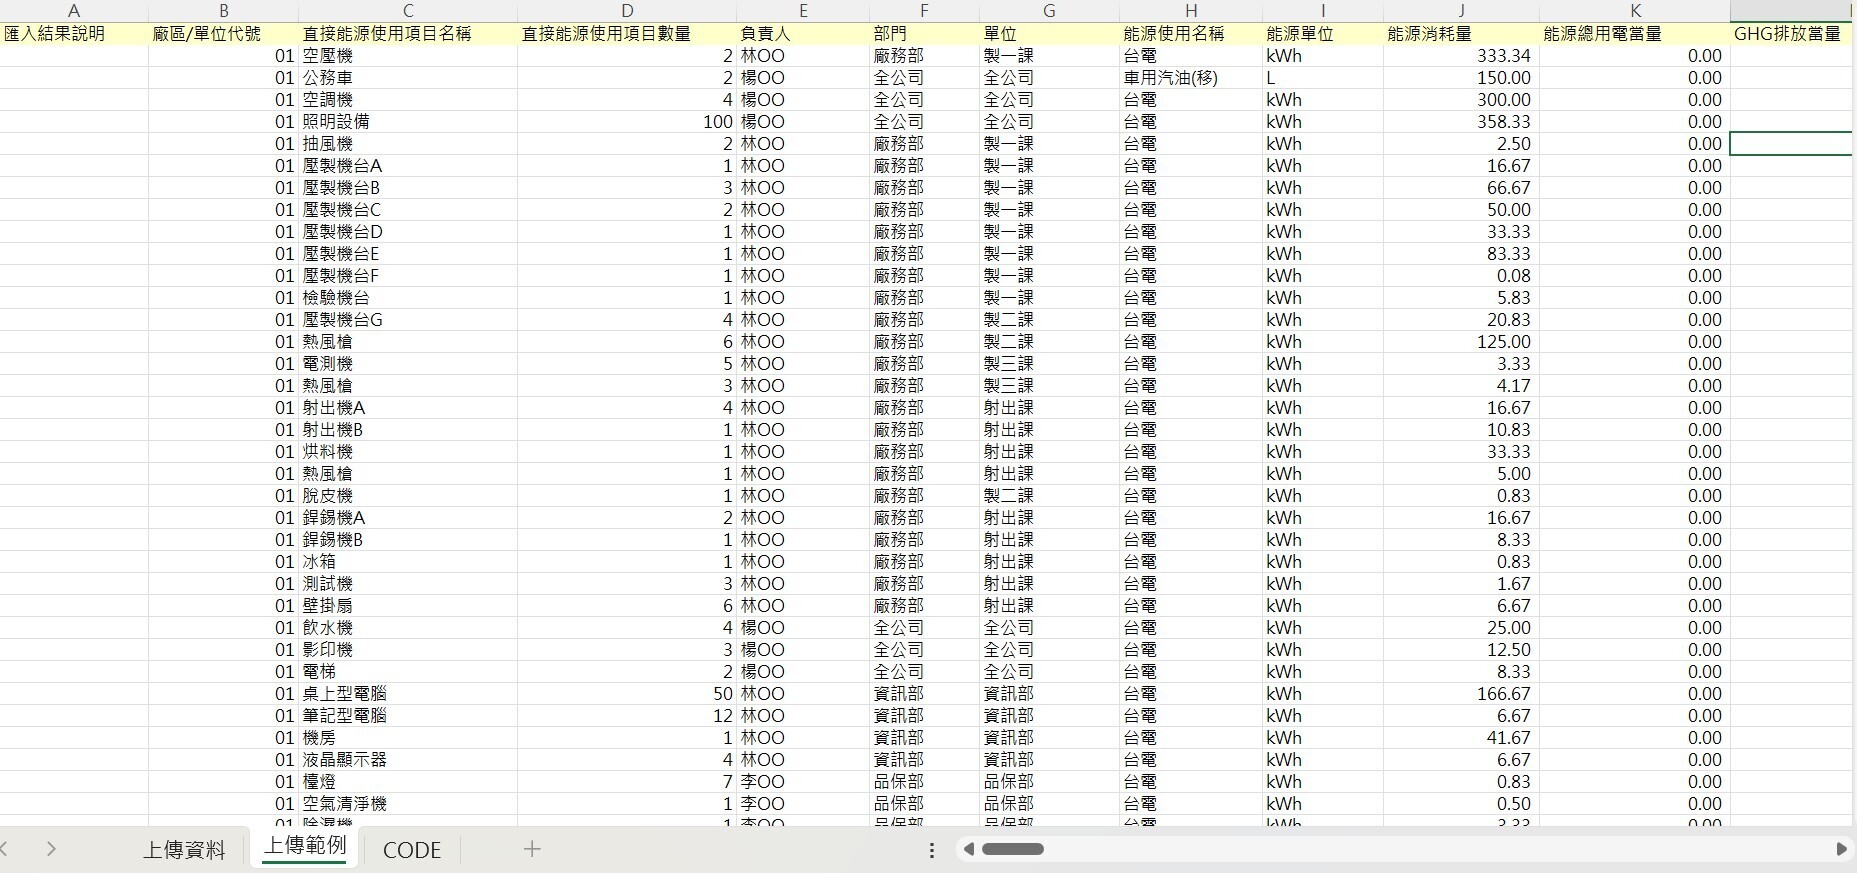
Task: Select column C header
Action: tap(408, 11)
